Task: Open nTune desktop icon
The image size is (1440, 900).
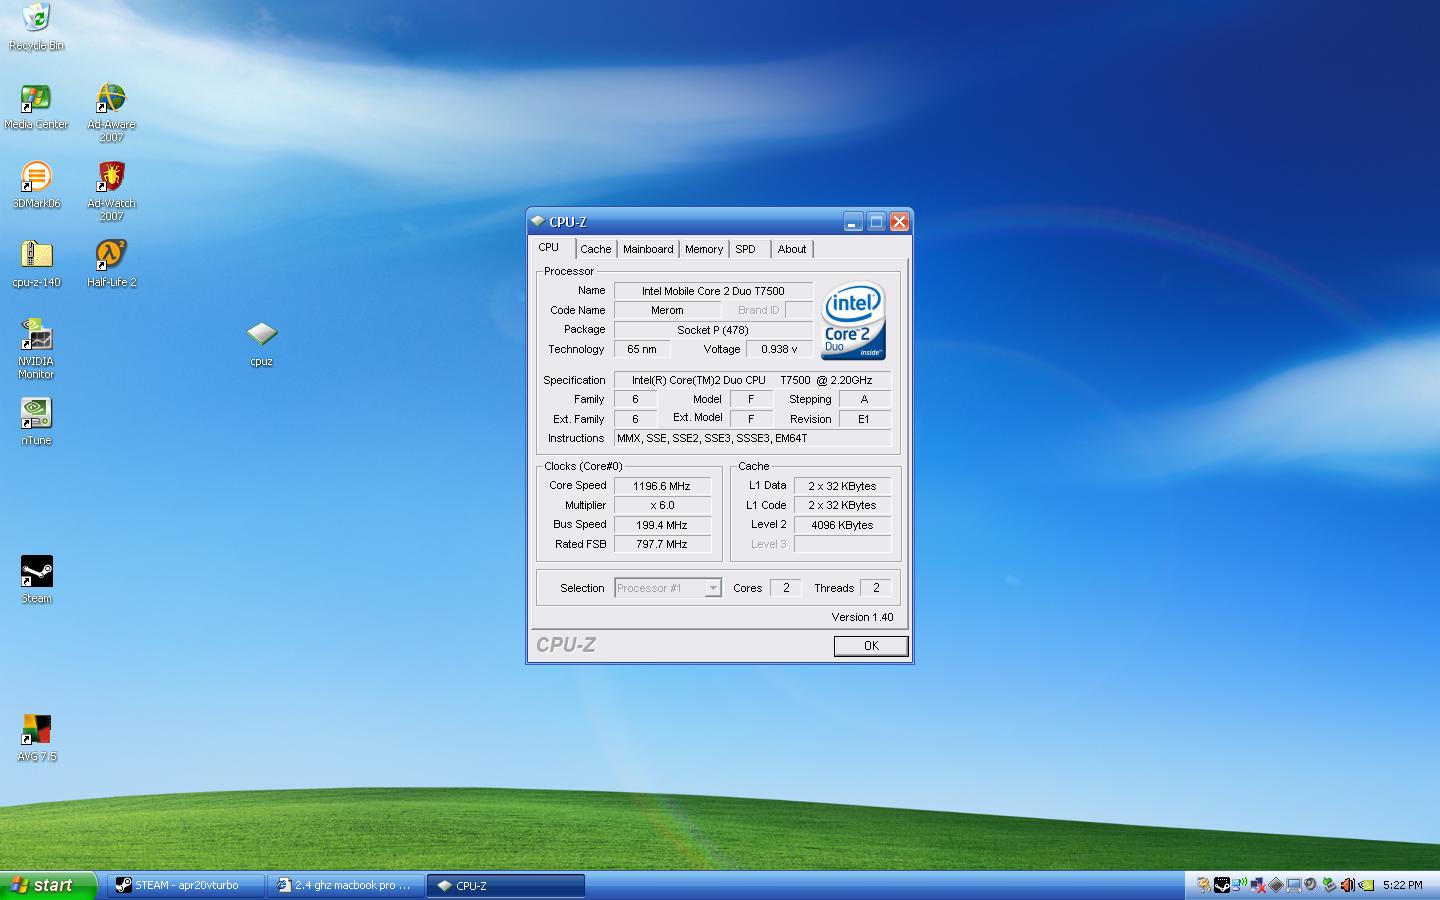Action: [x=36, y=422]
